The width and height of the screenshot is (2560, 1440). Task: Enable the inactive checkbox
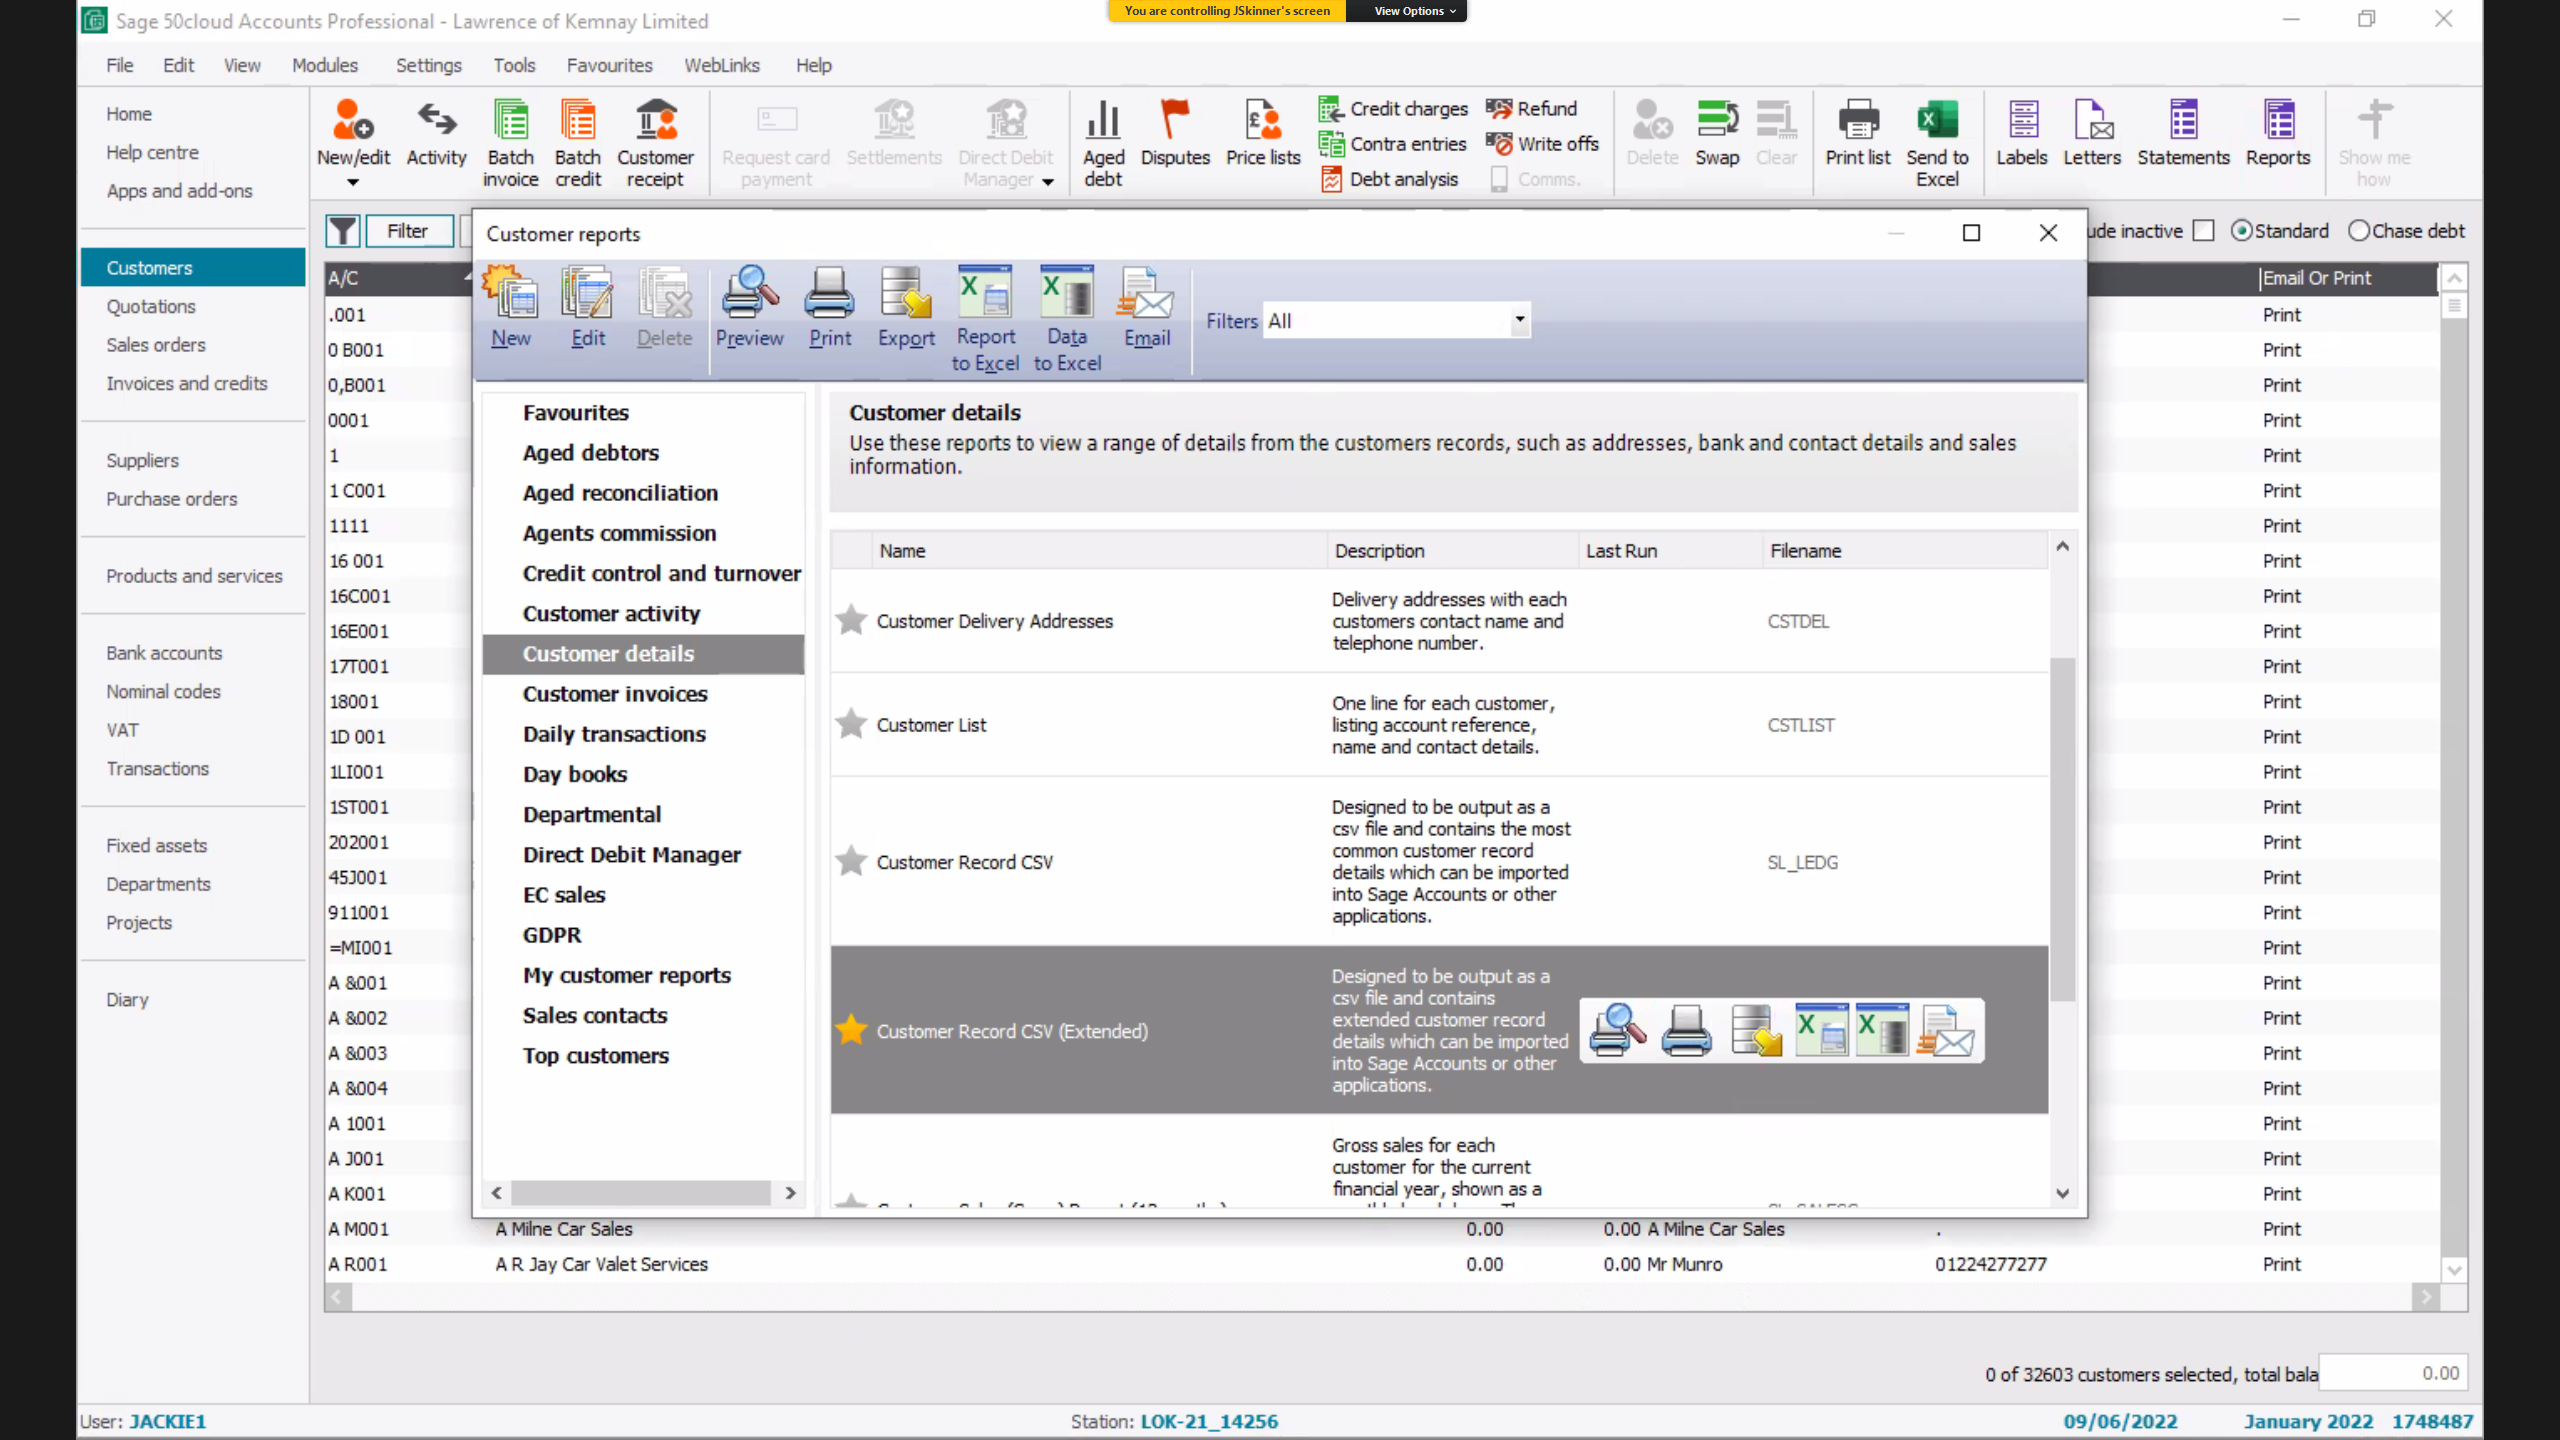coord(2204,230)
